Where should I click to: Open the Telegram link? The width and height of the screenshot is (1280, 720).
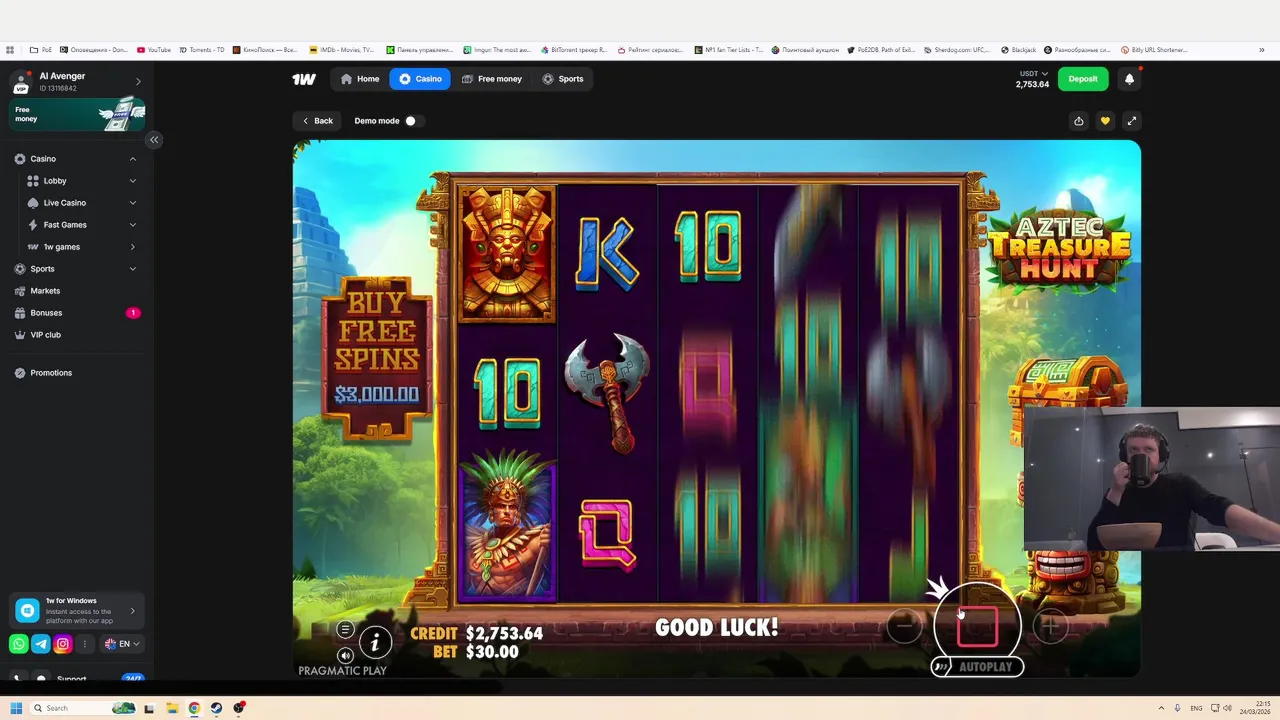[x=41, y=644]
